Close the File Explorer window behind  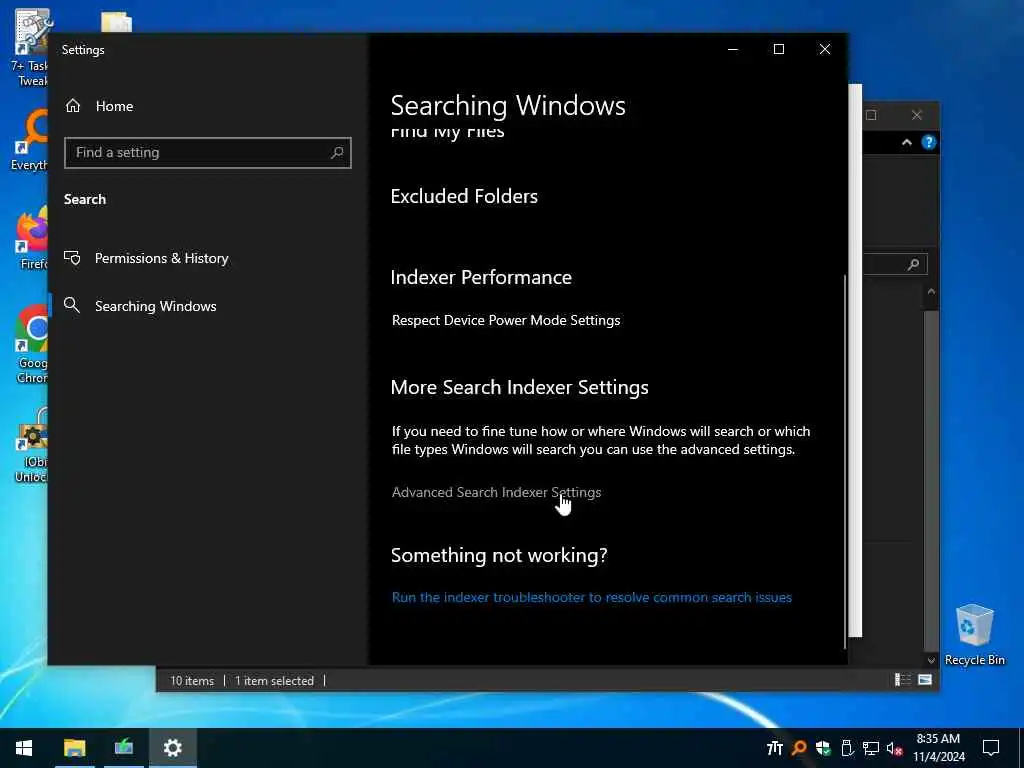pos(917,116)
